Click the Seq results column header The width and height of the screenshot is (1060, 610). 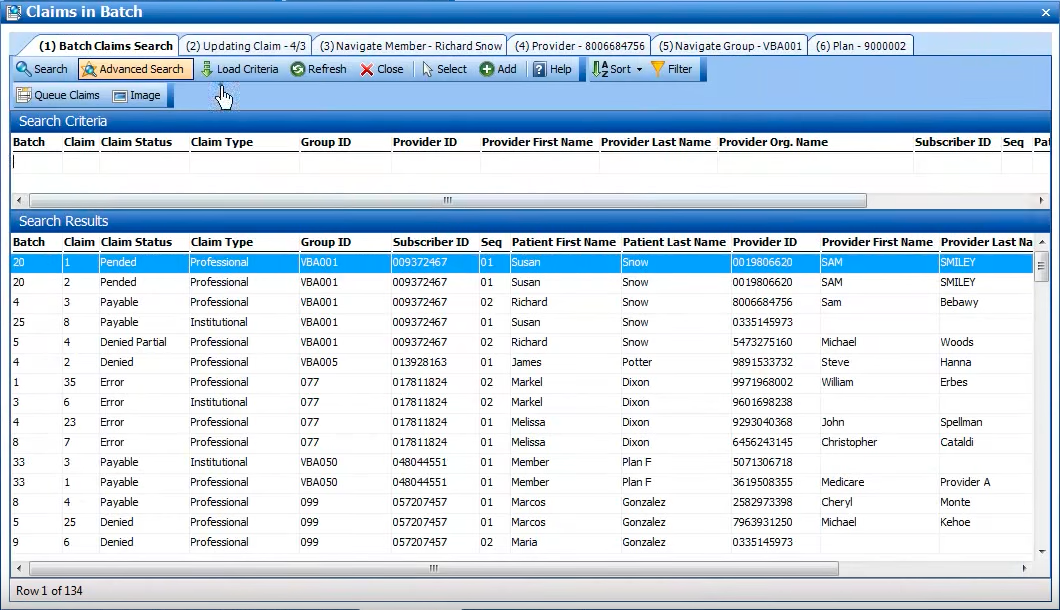pyautogui.click(x=491, y=242)
